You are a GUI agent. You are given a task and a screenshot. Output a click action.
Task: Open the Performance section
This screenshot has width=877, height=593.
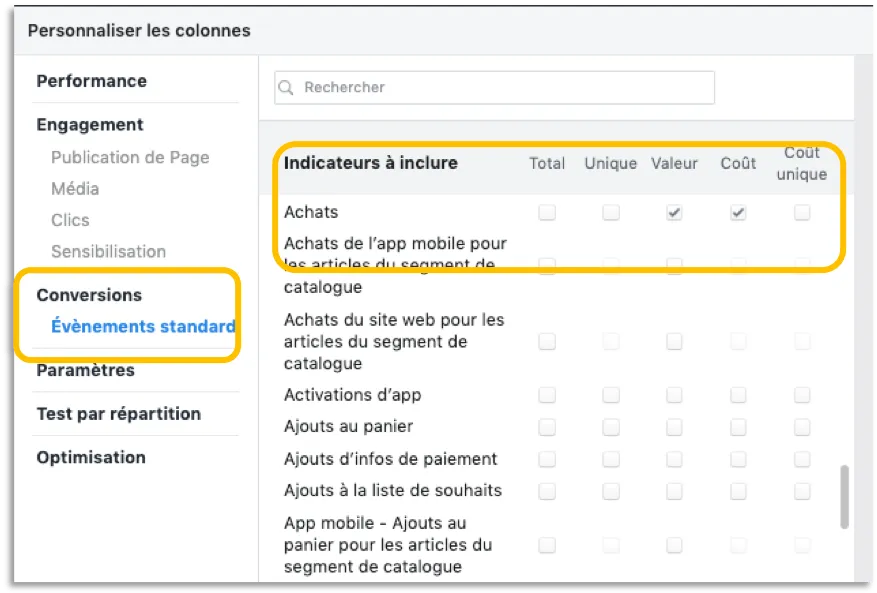[x=92, y=81]
